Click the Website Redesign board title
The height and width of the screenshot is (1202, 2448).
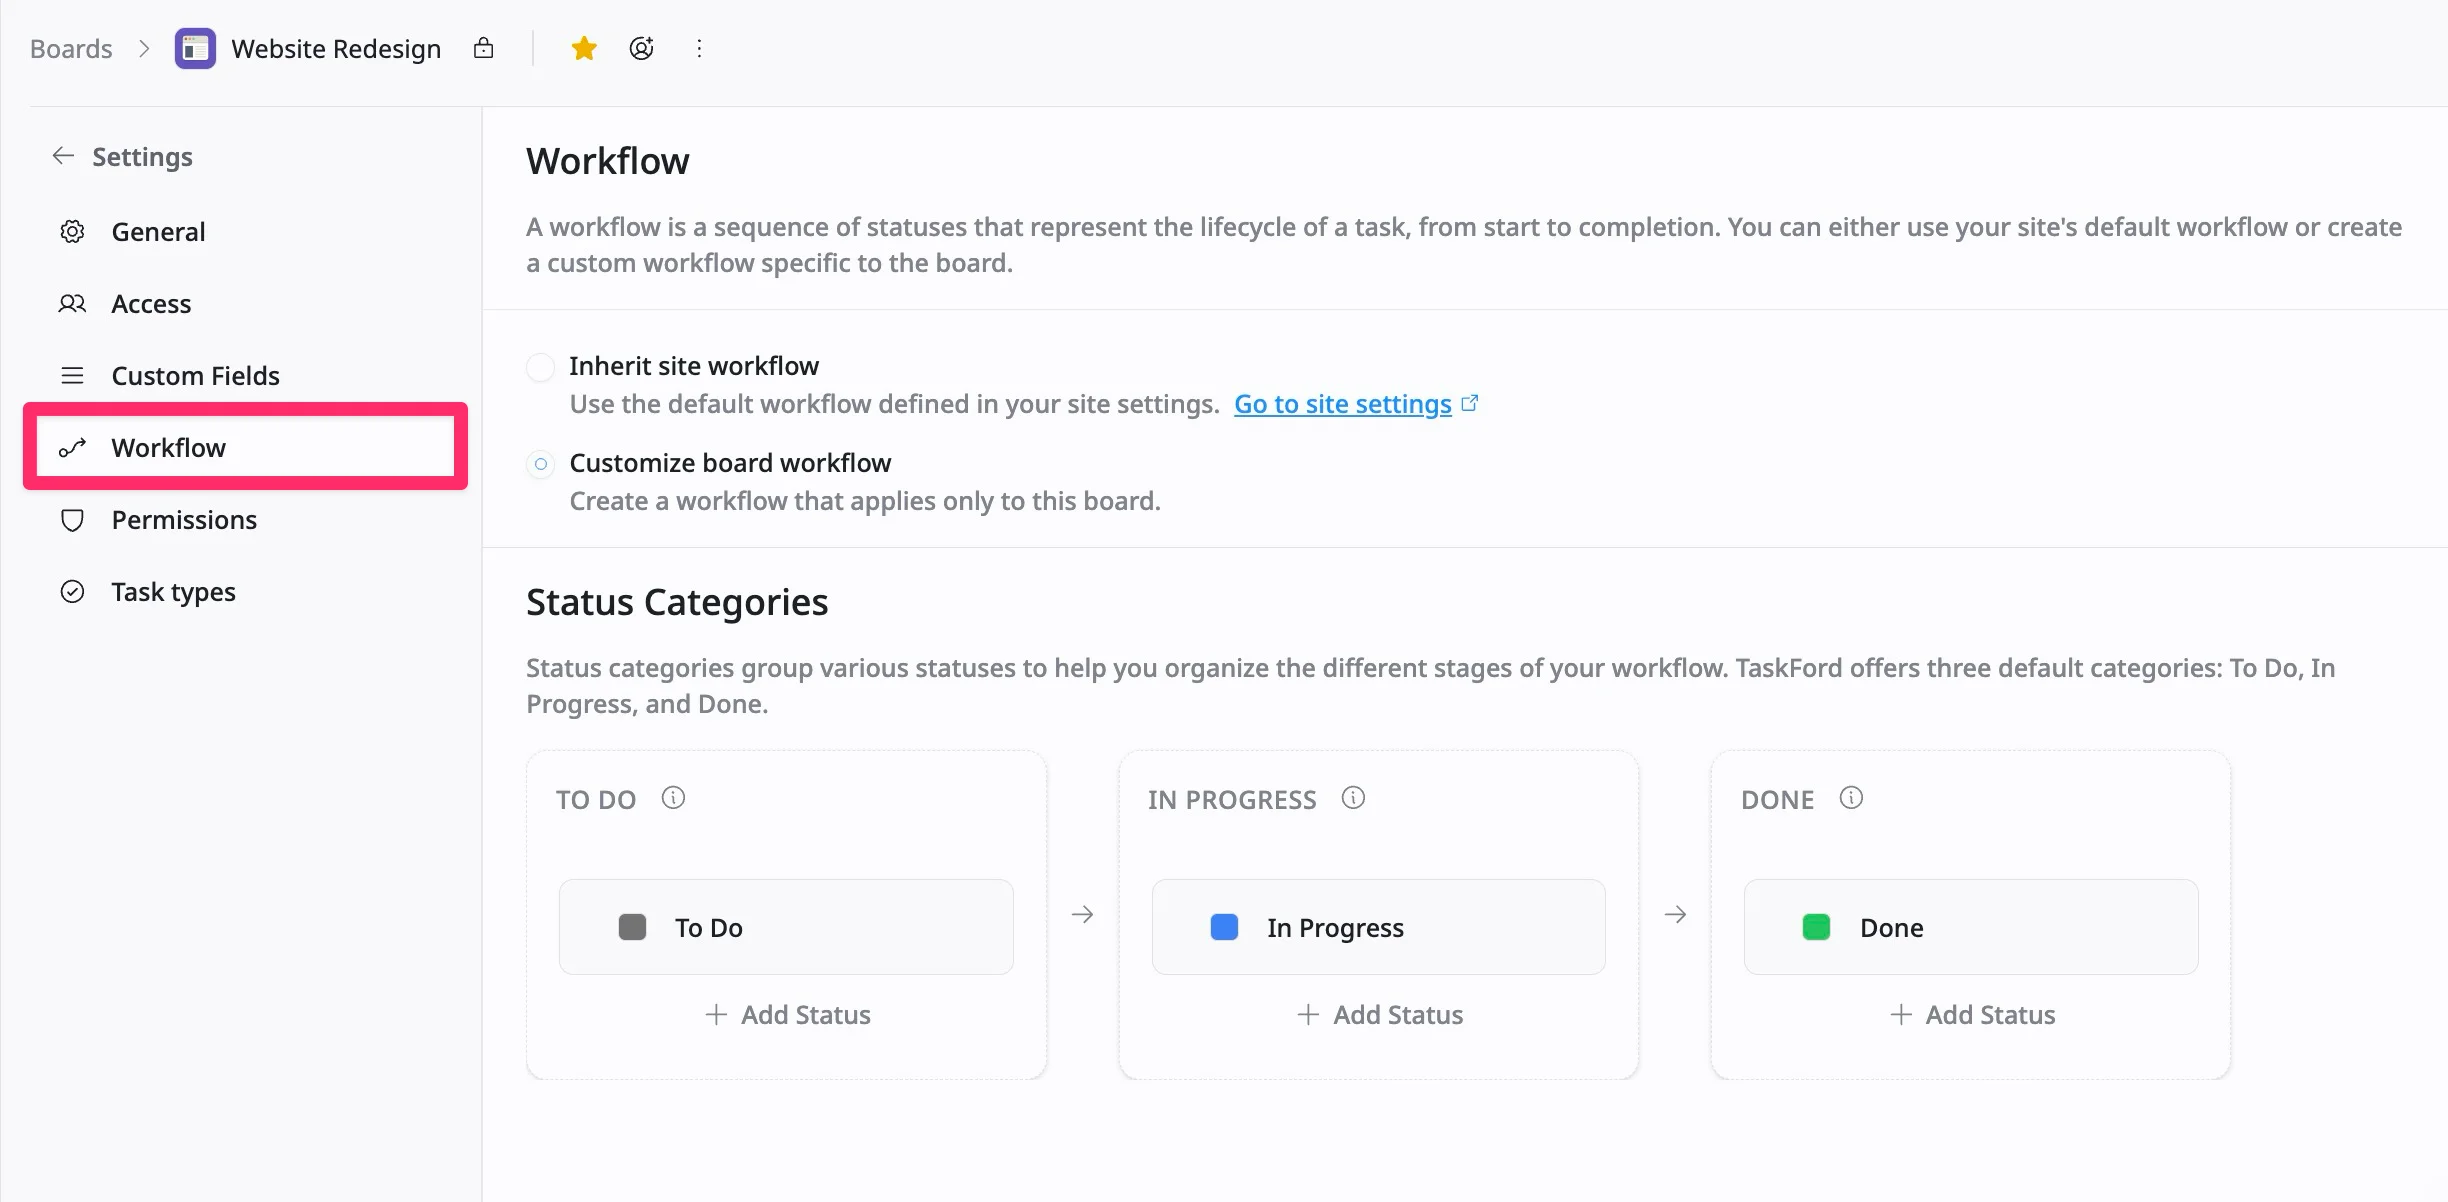point(336,48)
